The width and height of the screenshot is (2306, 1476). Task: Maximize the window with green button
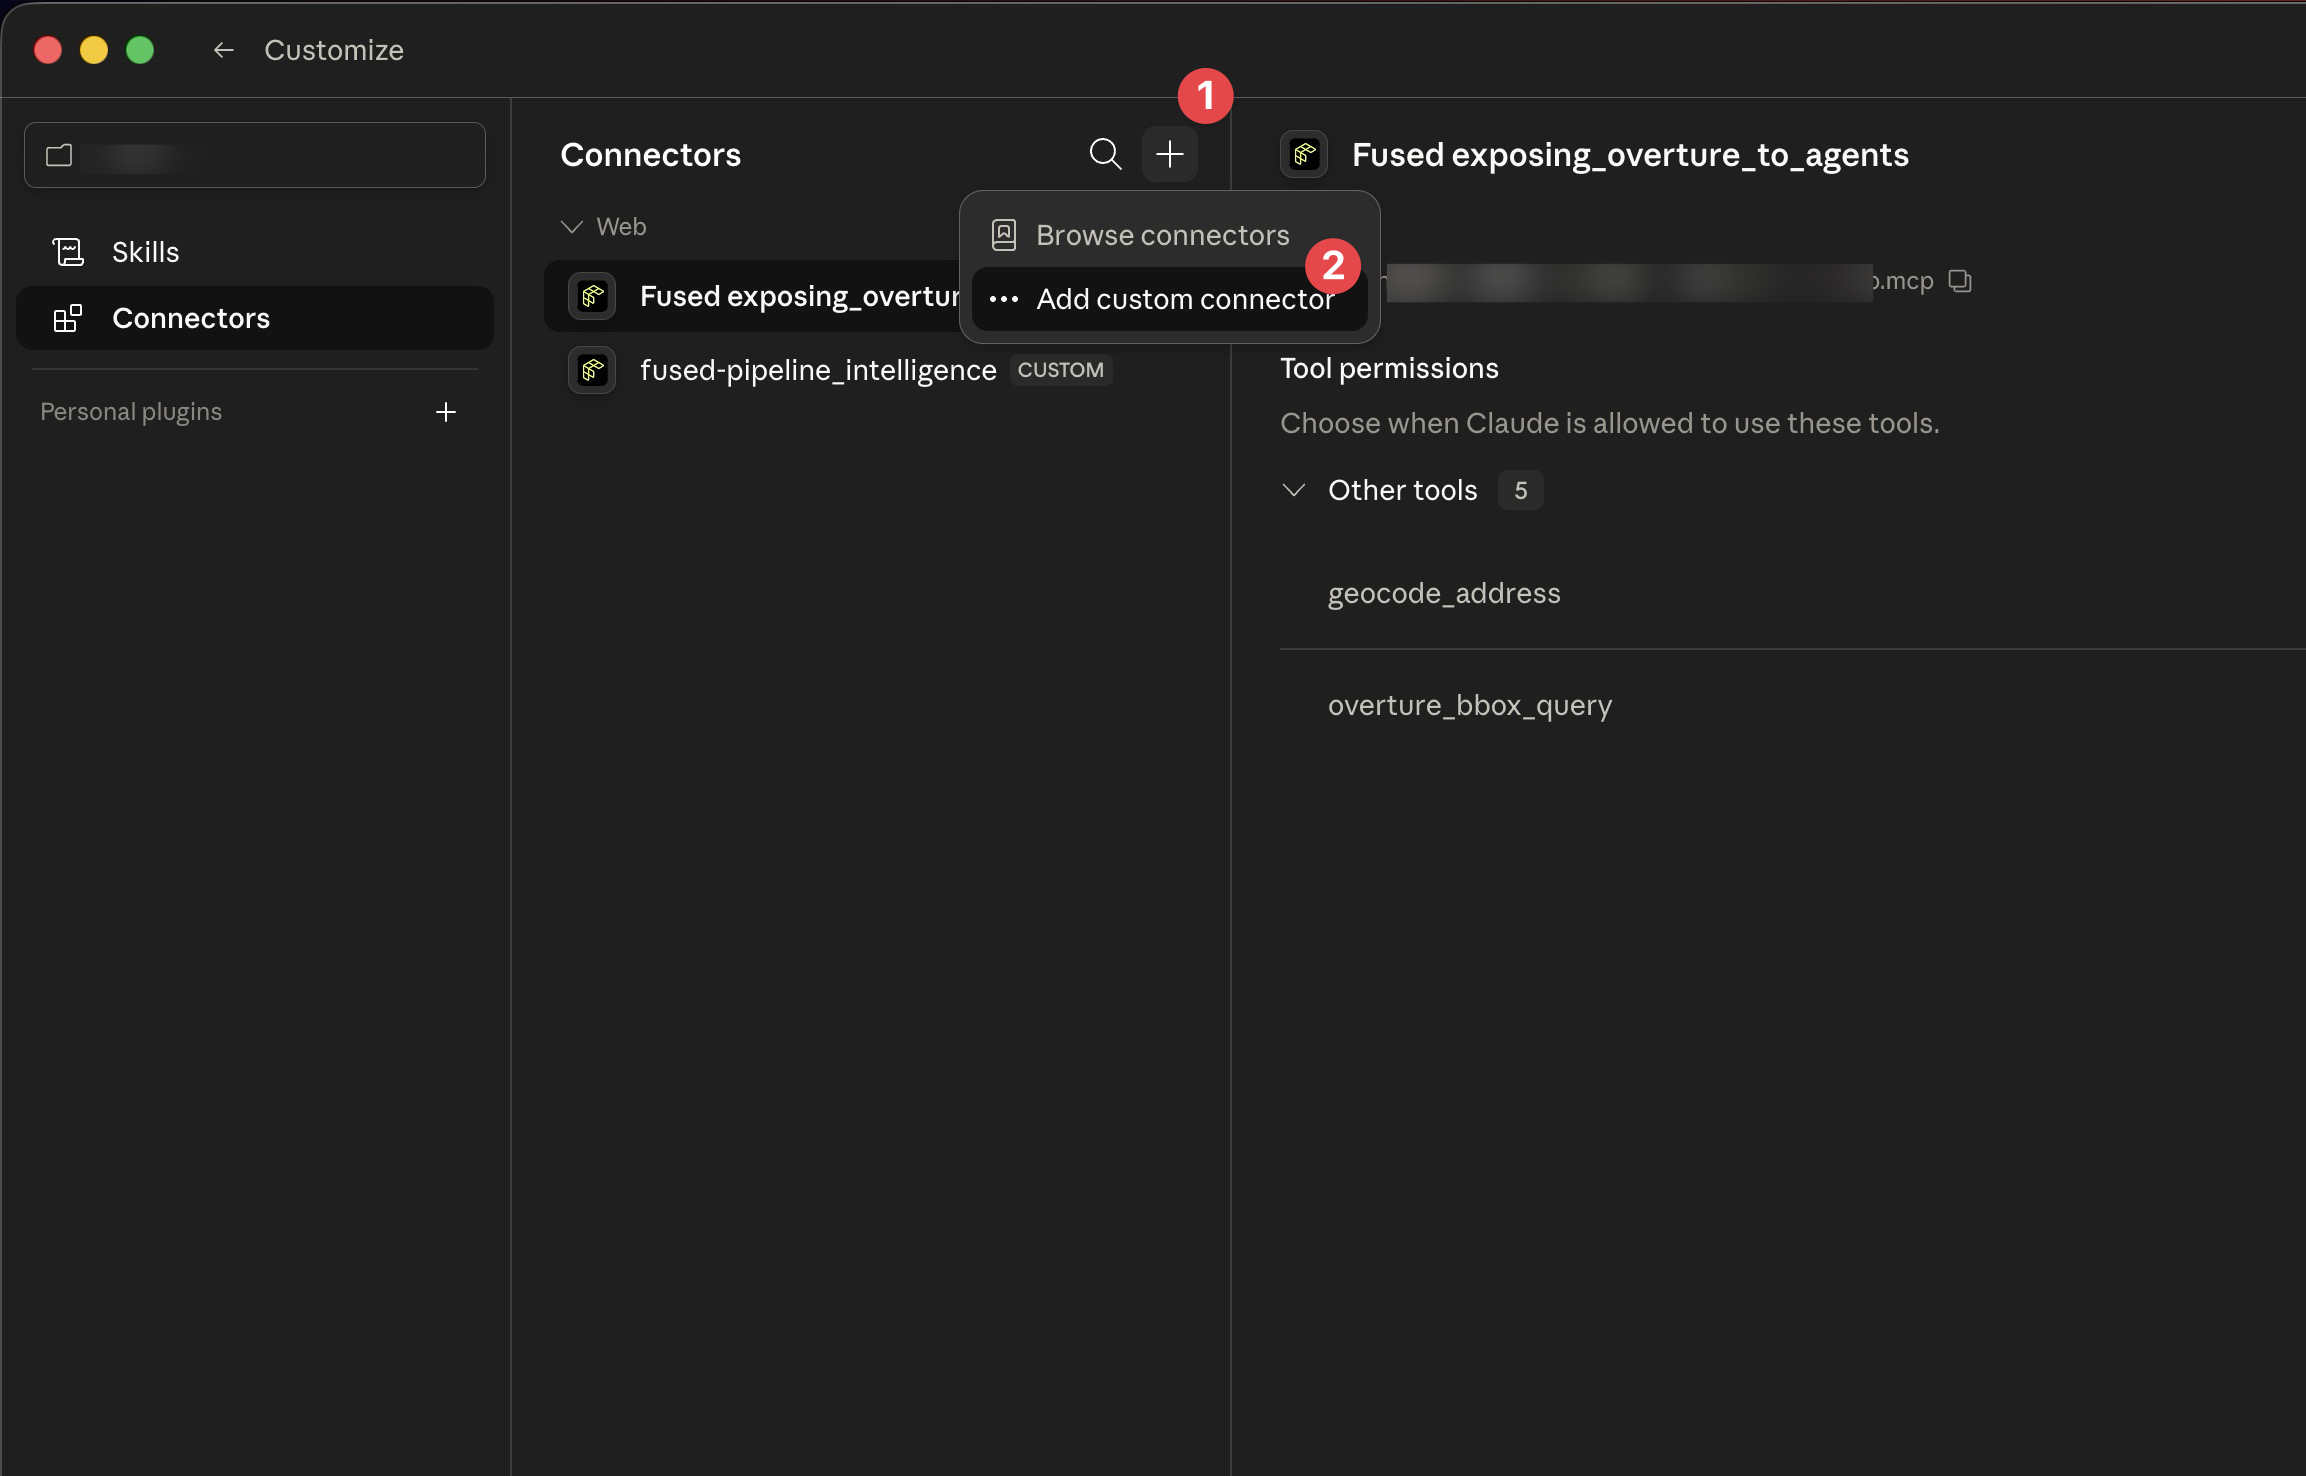pos(140,50)
